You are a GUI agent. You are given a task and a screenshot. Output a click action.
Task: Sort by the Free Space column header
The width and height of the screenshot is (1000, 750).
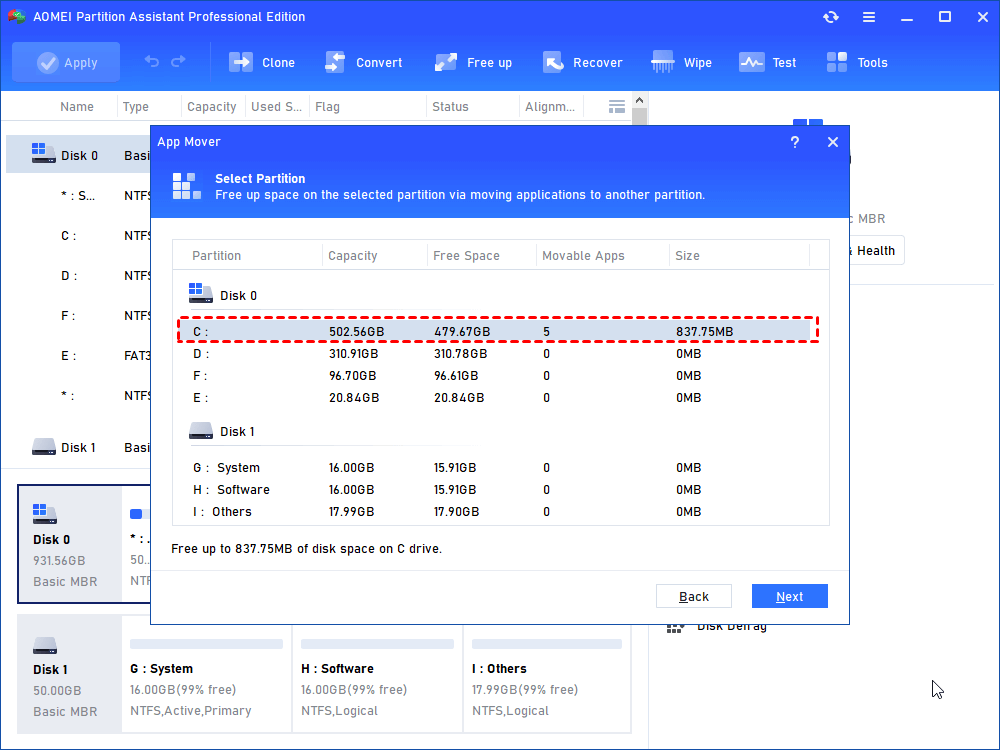tap(466, 256)
